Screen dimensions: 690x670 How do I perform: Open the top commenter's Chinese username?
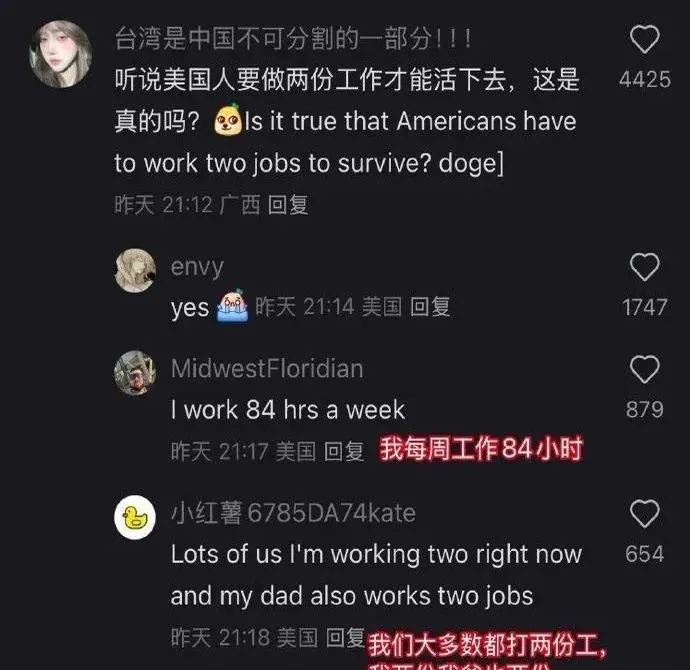(x=294, y=38)
